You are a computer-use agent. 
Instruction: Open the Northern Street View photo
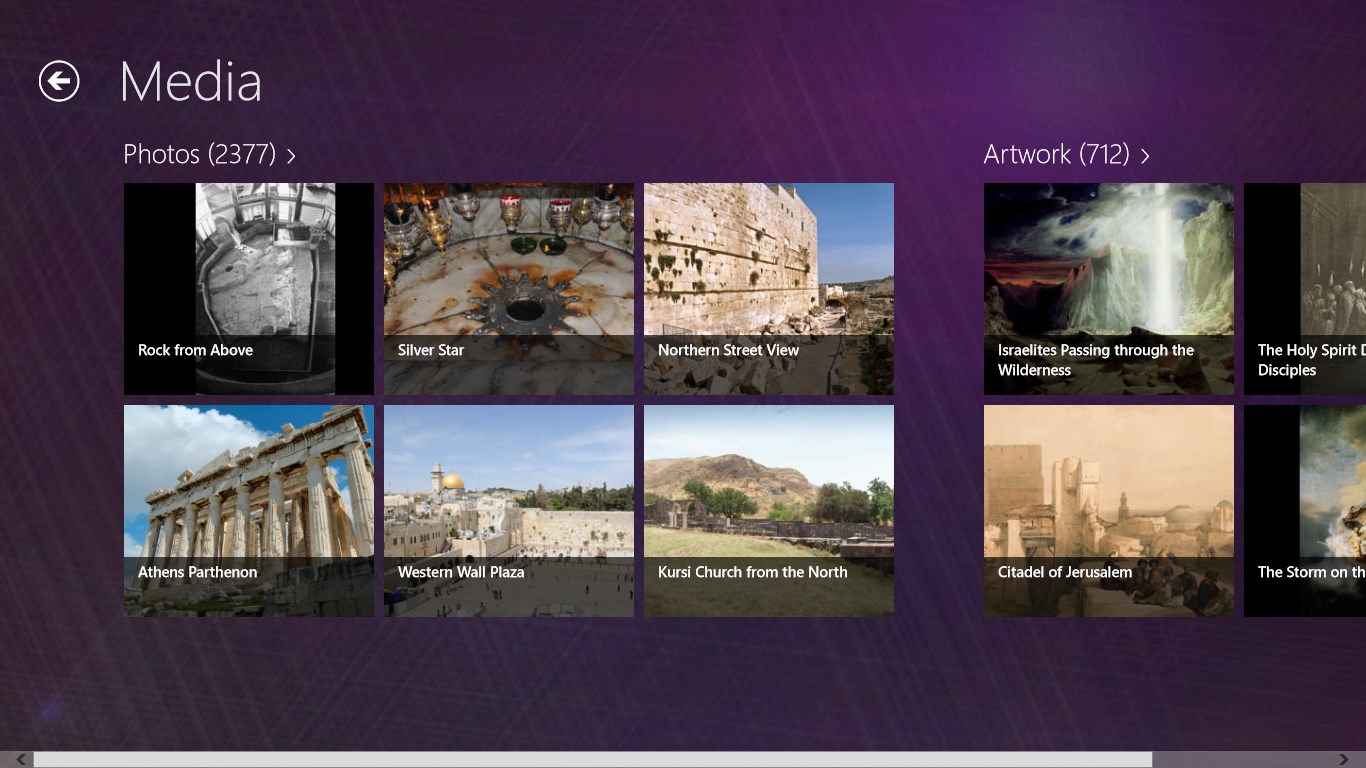769,289
